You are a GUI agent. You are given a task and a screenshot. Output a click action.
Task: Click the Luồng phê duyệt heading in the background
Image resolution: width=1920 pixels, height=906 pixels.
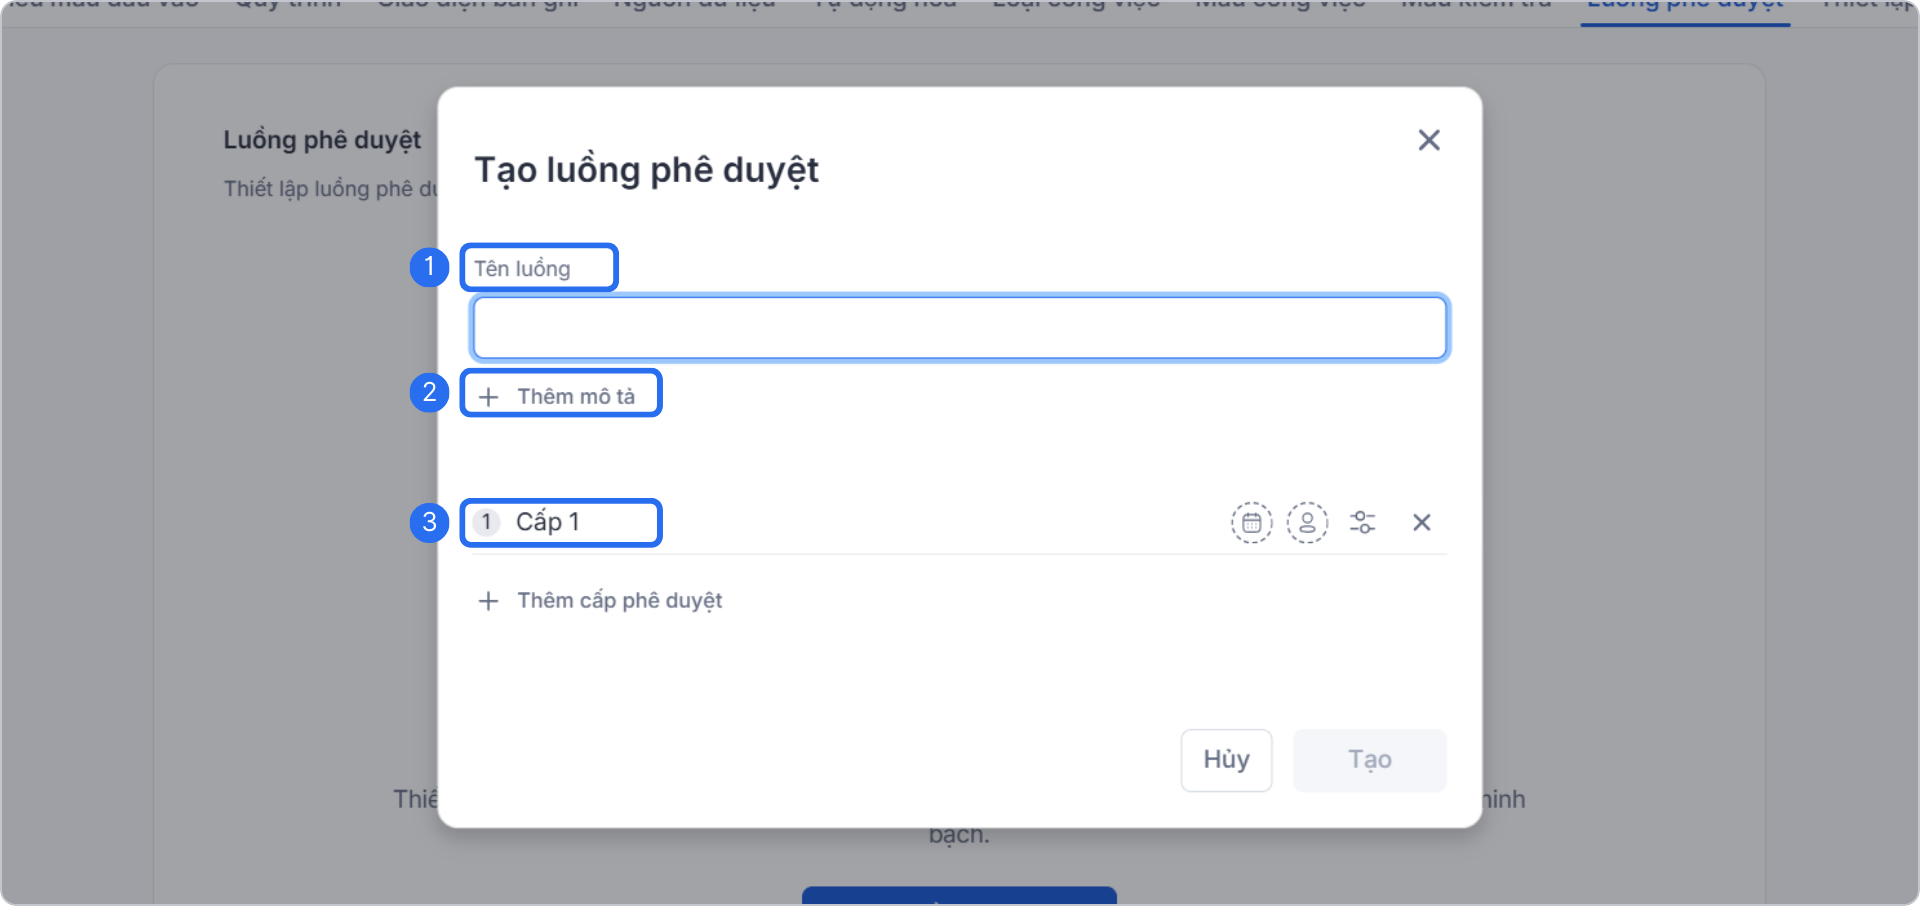322,140
